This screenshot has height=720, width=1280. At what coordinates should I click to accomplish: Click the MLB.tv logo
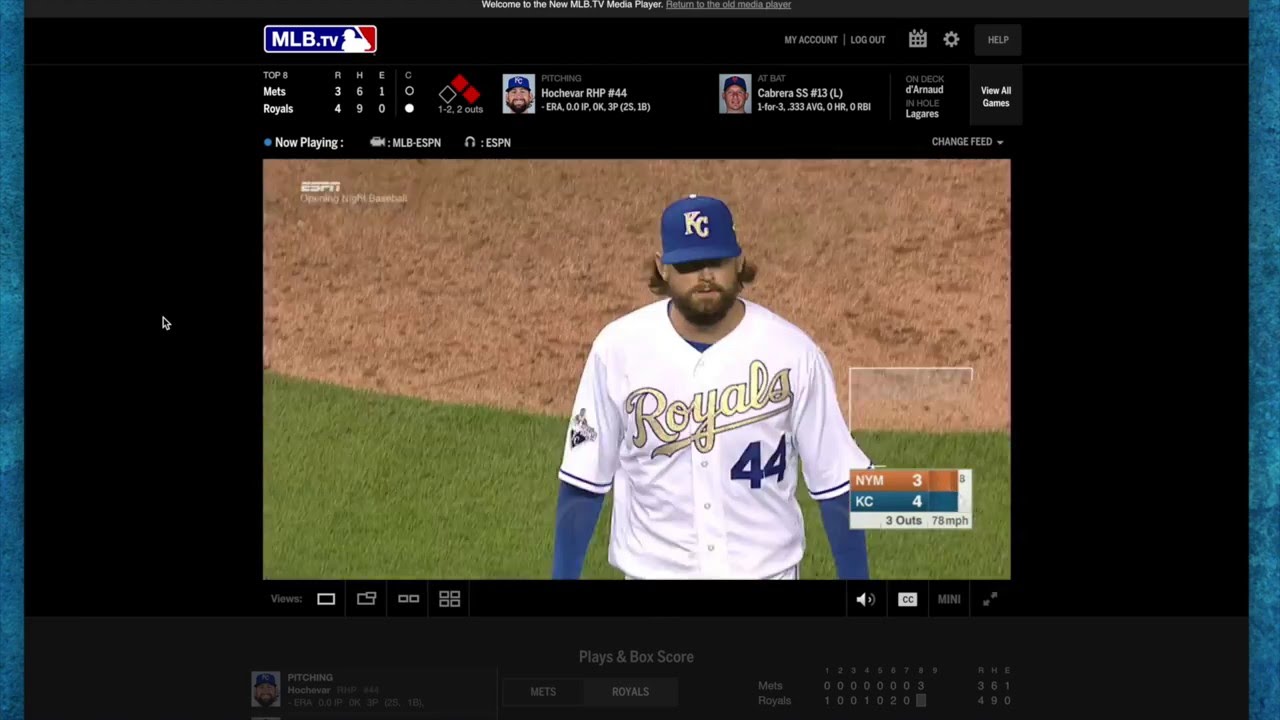pyautogui.click(x=320, y=39)
